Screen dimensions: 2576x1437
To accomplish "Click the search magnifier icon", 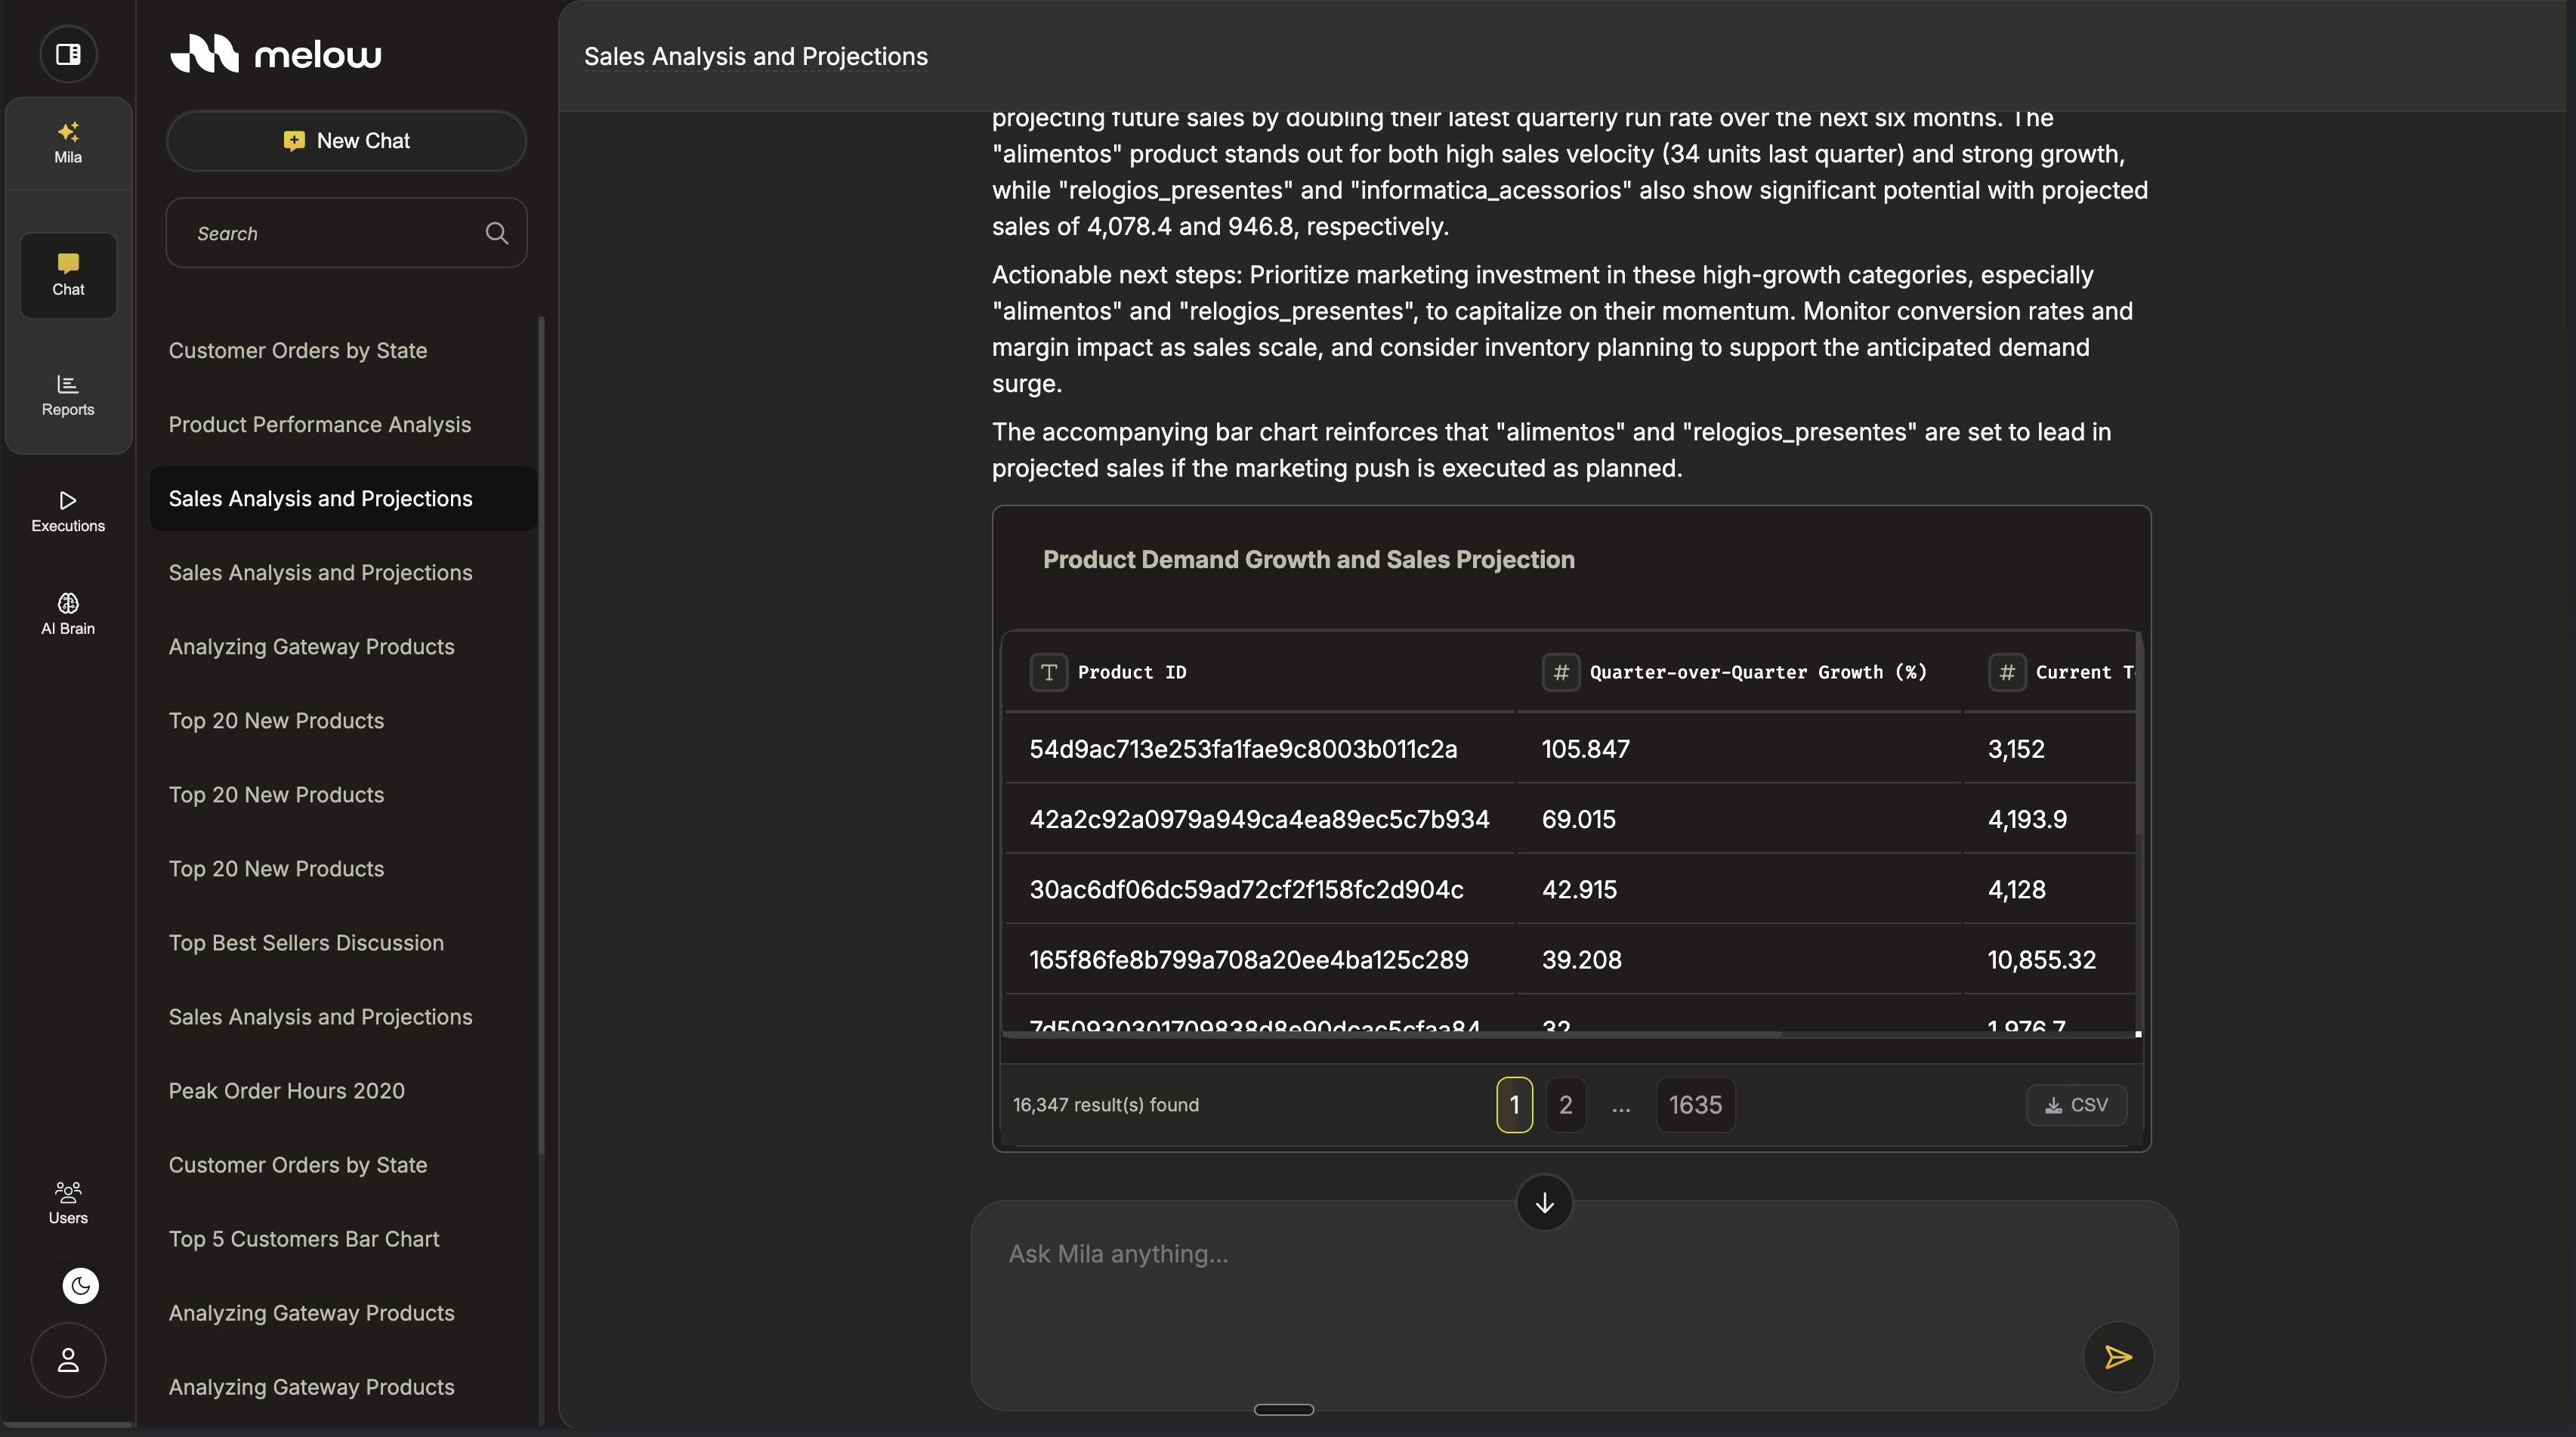I will point(496,233).
